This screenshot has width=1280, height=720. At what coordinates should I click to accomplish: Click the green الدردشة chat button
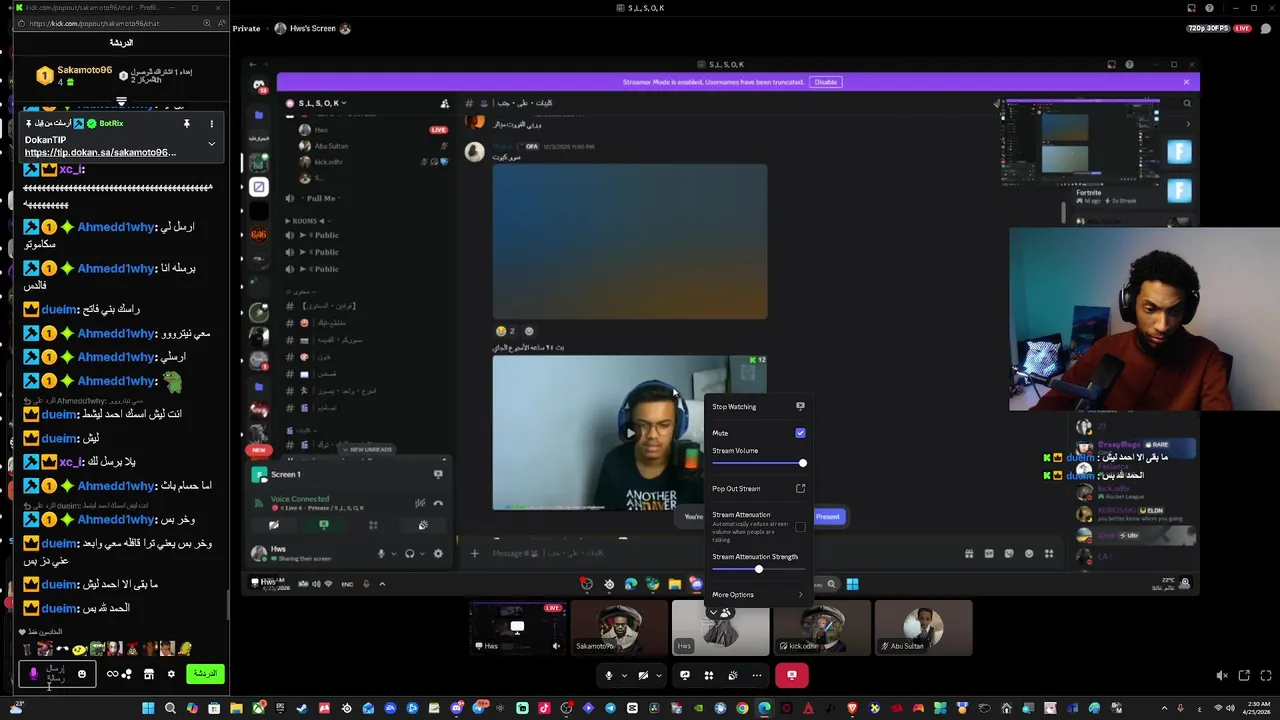tap(205, 674)
